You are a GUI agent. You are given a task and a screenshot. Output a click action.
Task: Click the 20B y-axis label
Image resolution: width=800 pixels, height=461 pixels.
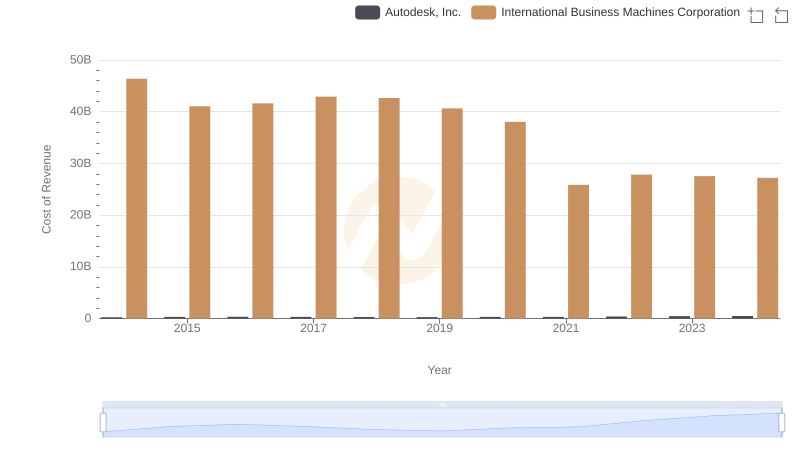pyautogui.click(x=81, y=215)
